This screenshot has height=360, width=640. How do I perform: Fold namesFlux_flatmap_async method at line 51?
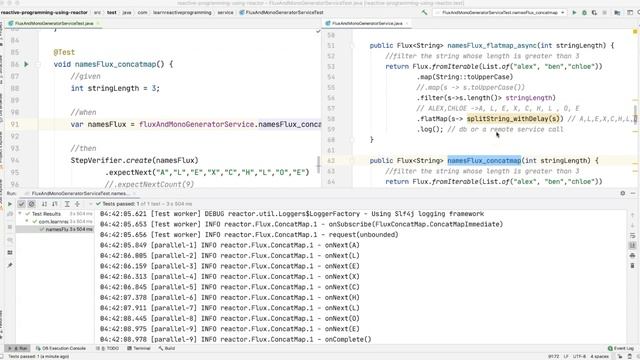[x=352, y=46]
